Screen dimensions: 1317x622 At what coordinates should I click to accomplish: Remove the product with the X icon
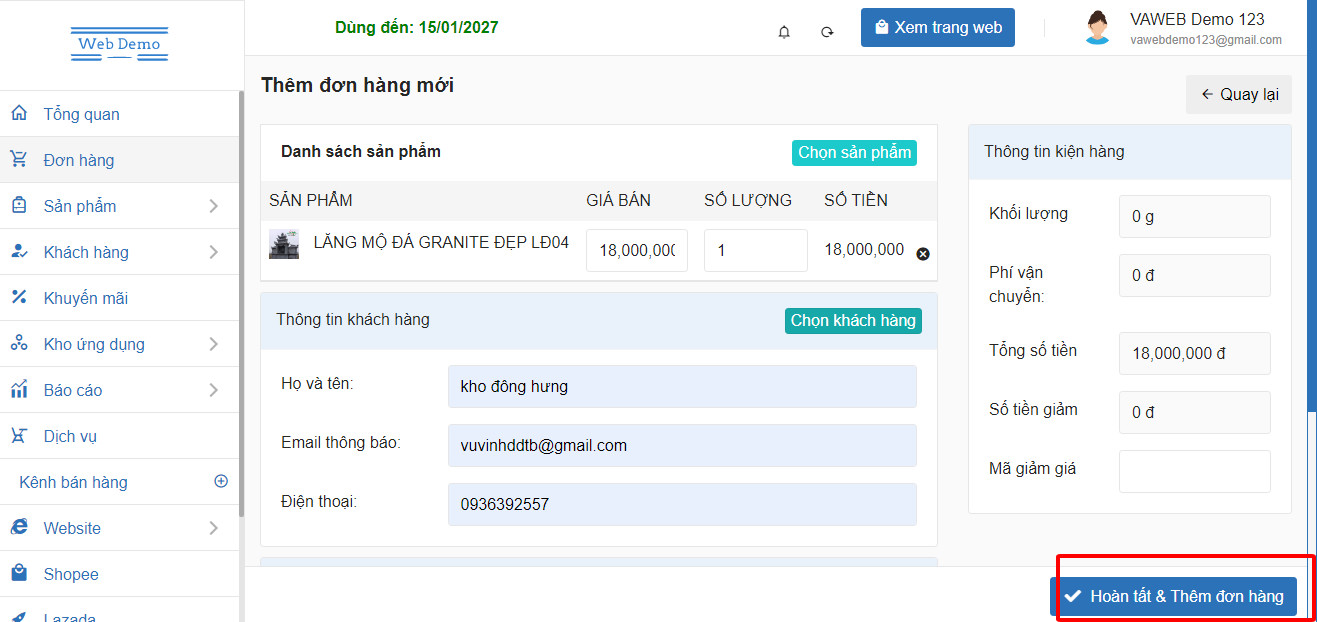(x=923, y=254)
